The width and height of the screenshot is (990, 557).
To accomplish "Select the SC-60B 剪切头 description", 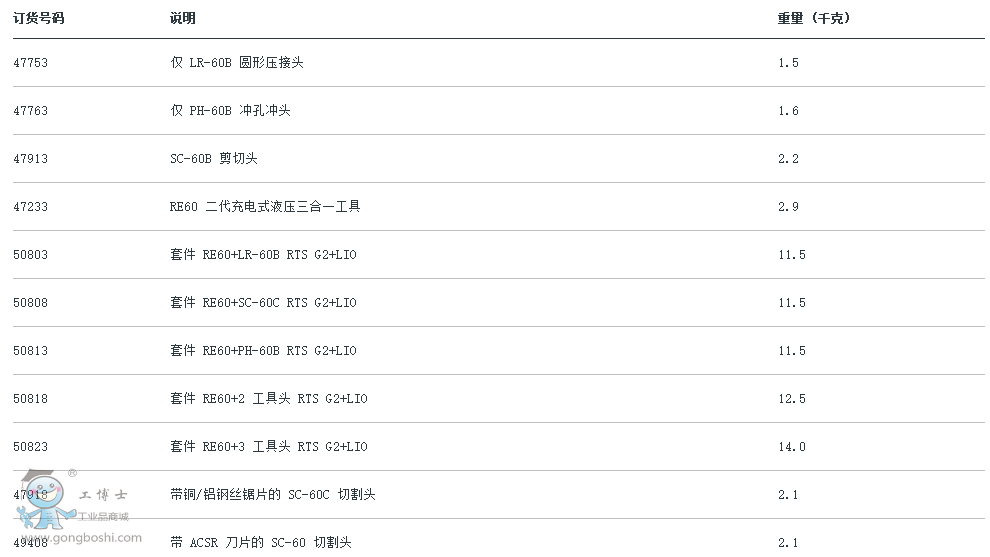I will tap(213, 159).
